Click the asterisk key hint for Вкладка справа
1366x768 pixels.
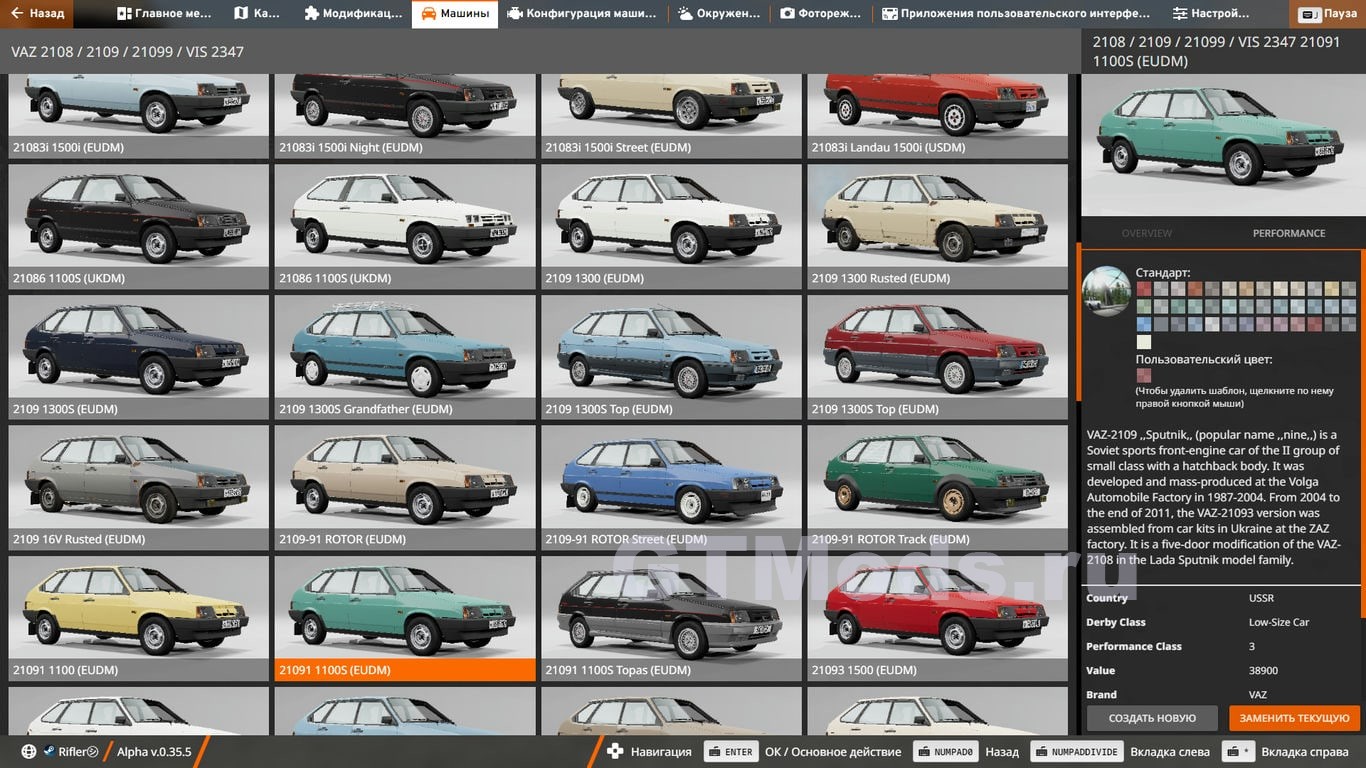1240,752
